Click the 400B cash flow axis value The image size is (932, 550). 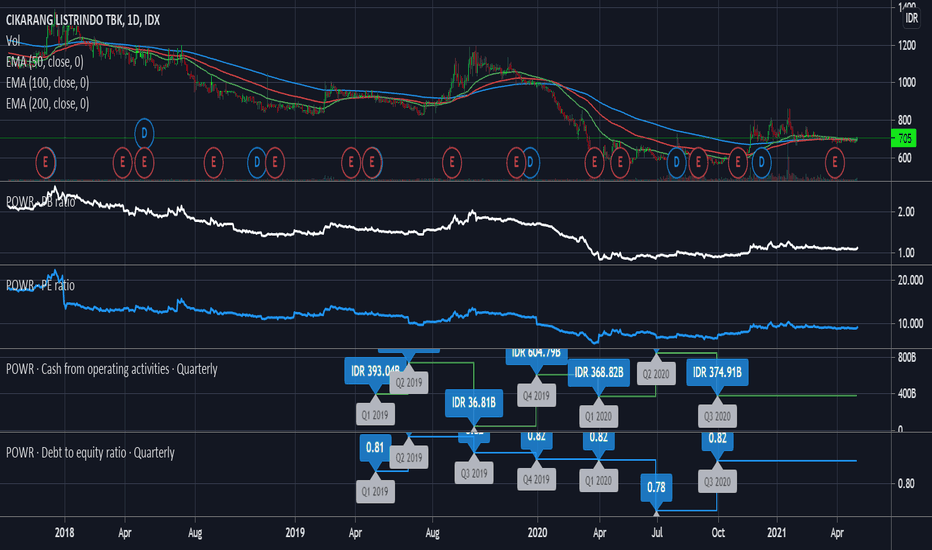click(906, 394)
